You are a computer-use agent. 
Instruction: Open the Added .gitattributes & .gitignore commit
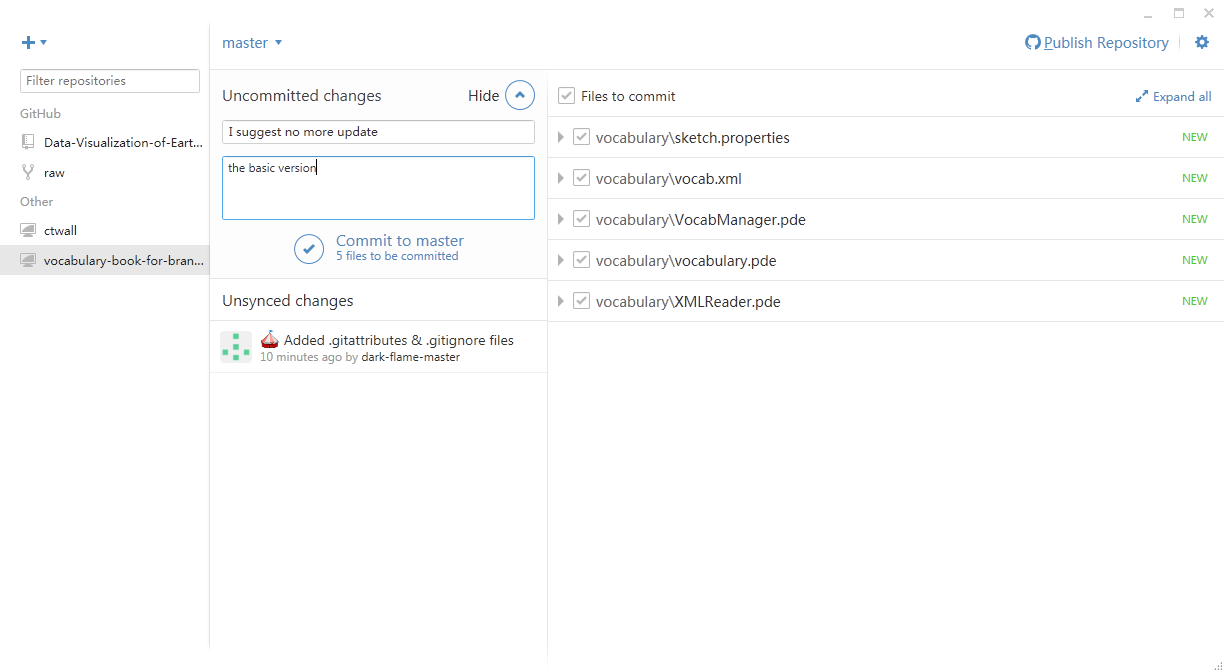pos(379,347)
